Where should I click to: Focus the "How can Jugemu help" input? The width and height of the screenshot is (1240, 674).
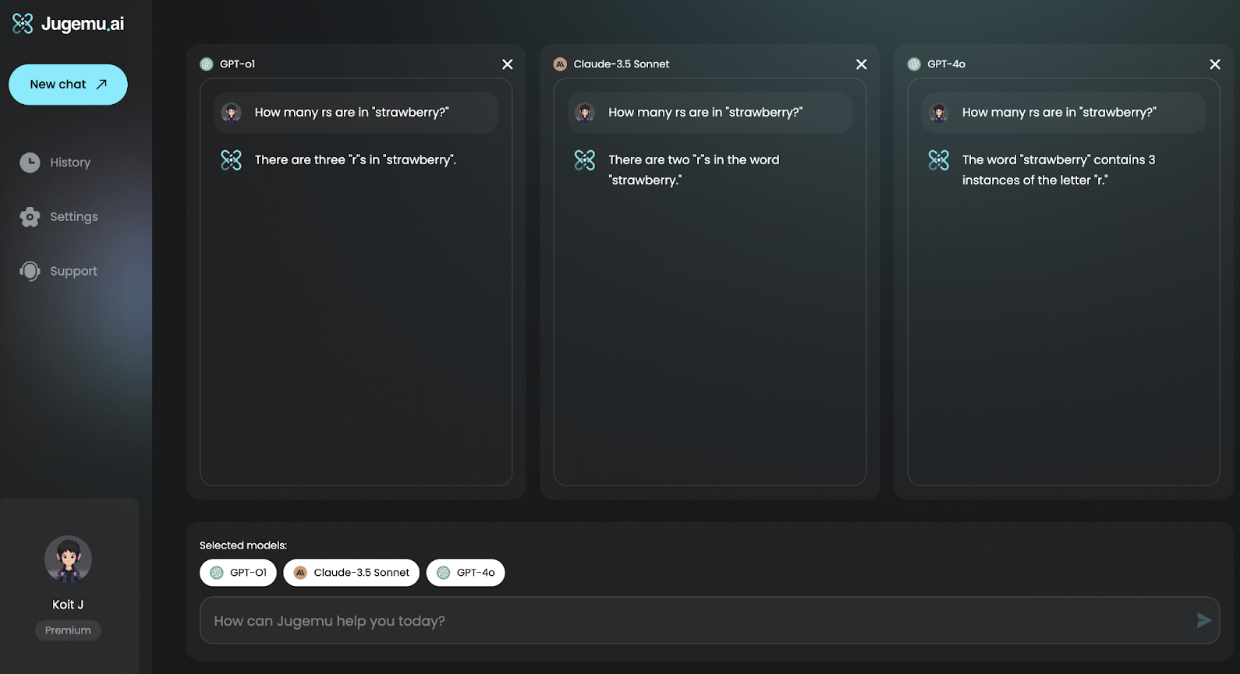[x=690, y=621]
